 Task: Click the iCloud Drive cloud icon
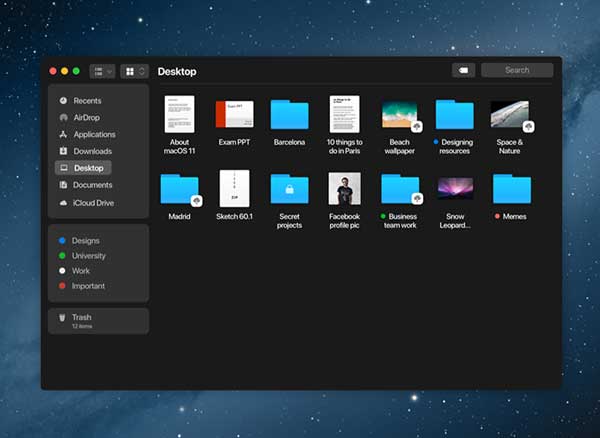pyautogui.click(x=64, y=203)
